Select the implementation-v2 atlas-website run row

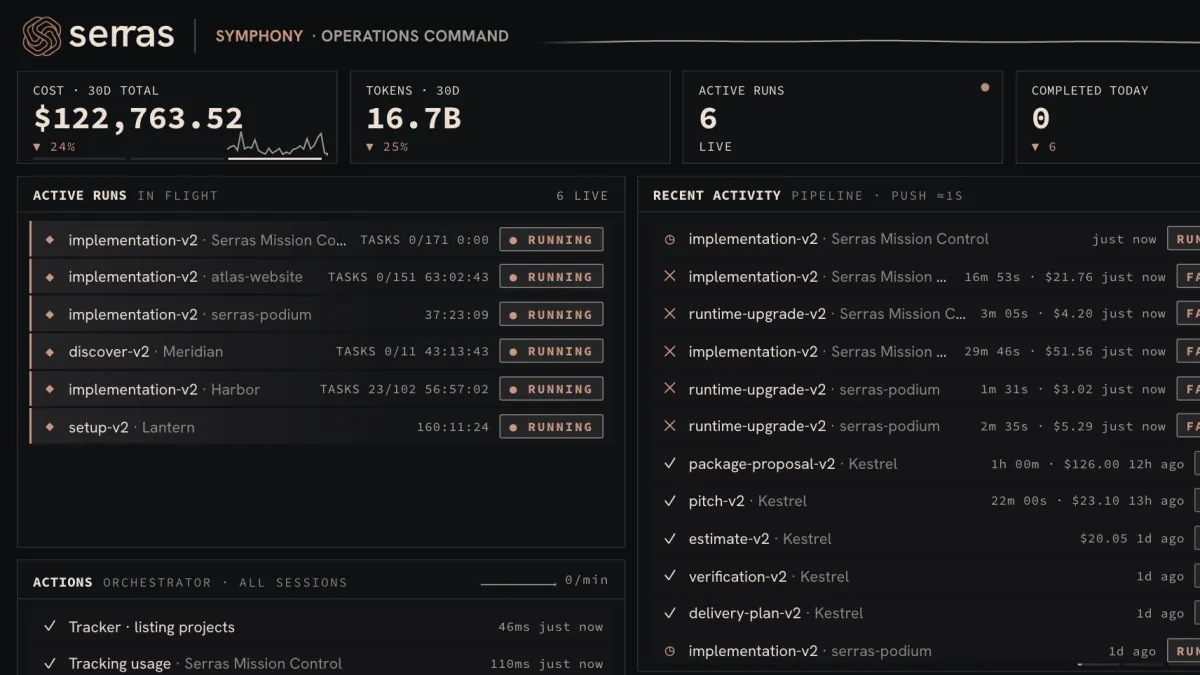tap(317, 277)
